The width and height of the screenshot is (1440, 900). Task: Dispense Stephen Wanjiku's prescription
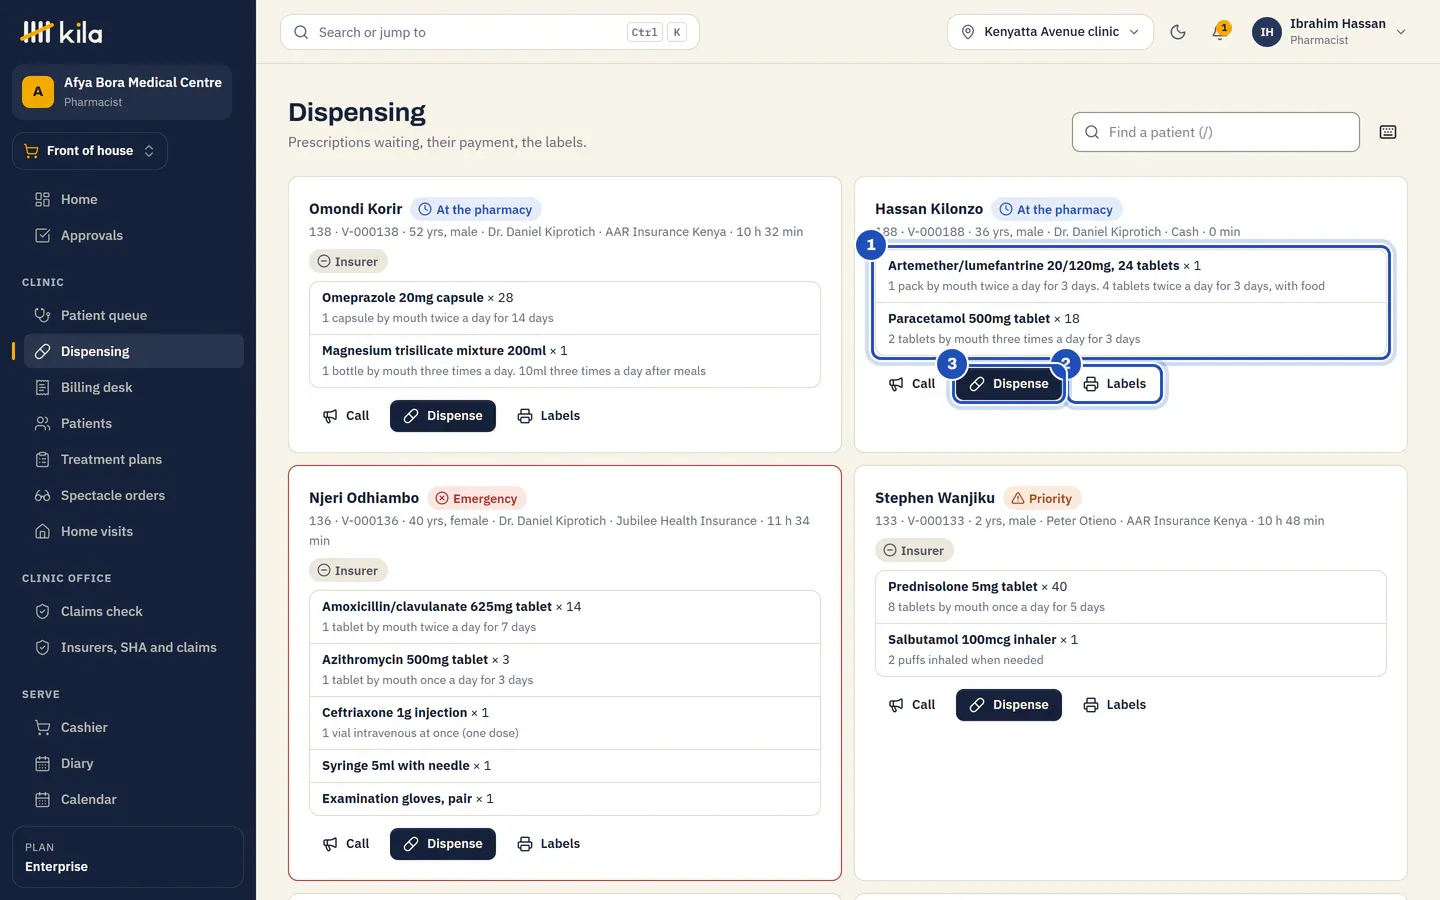click(x=1009, y=705)
